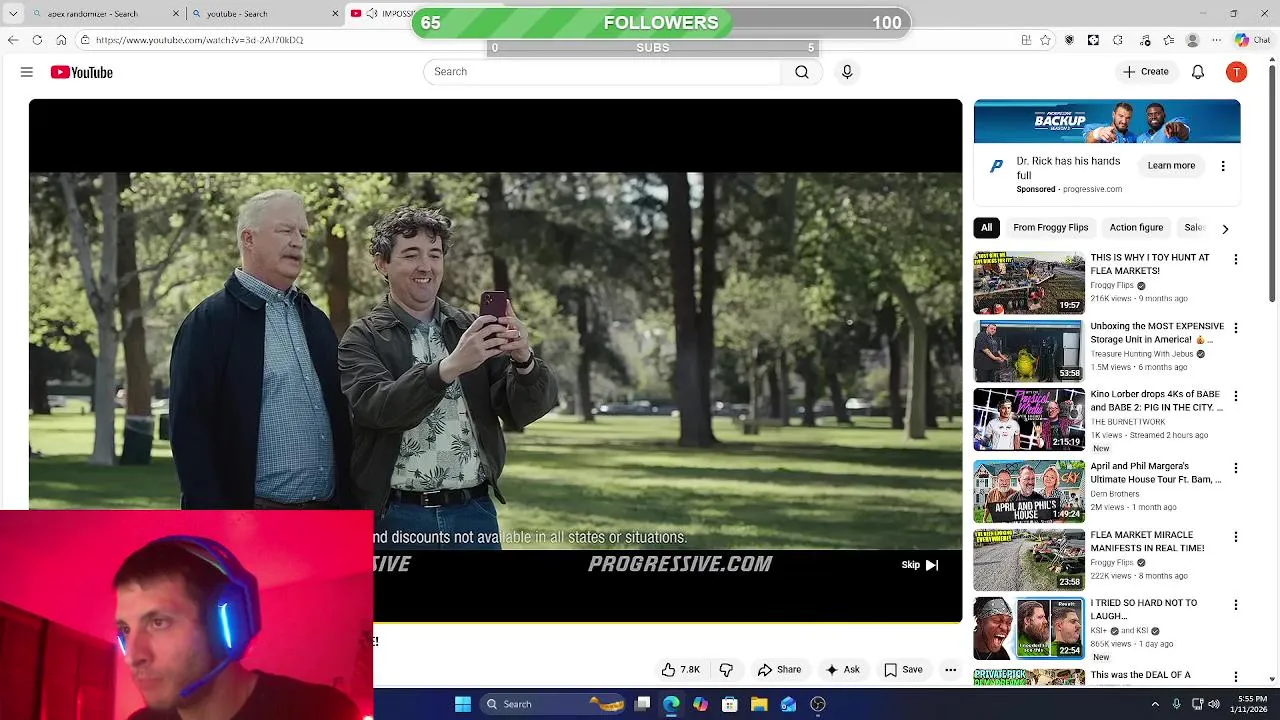Viewport: 1280px width, 720px height.
Task: Add this page to favorites star
Action: coord(1046,40)
